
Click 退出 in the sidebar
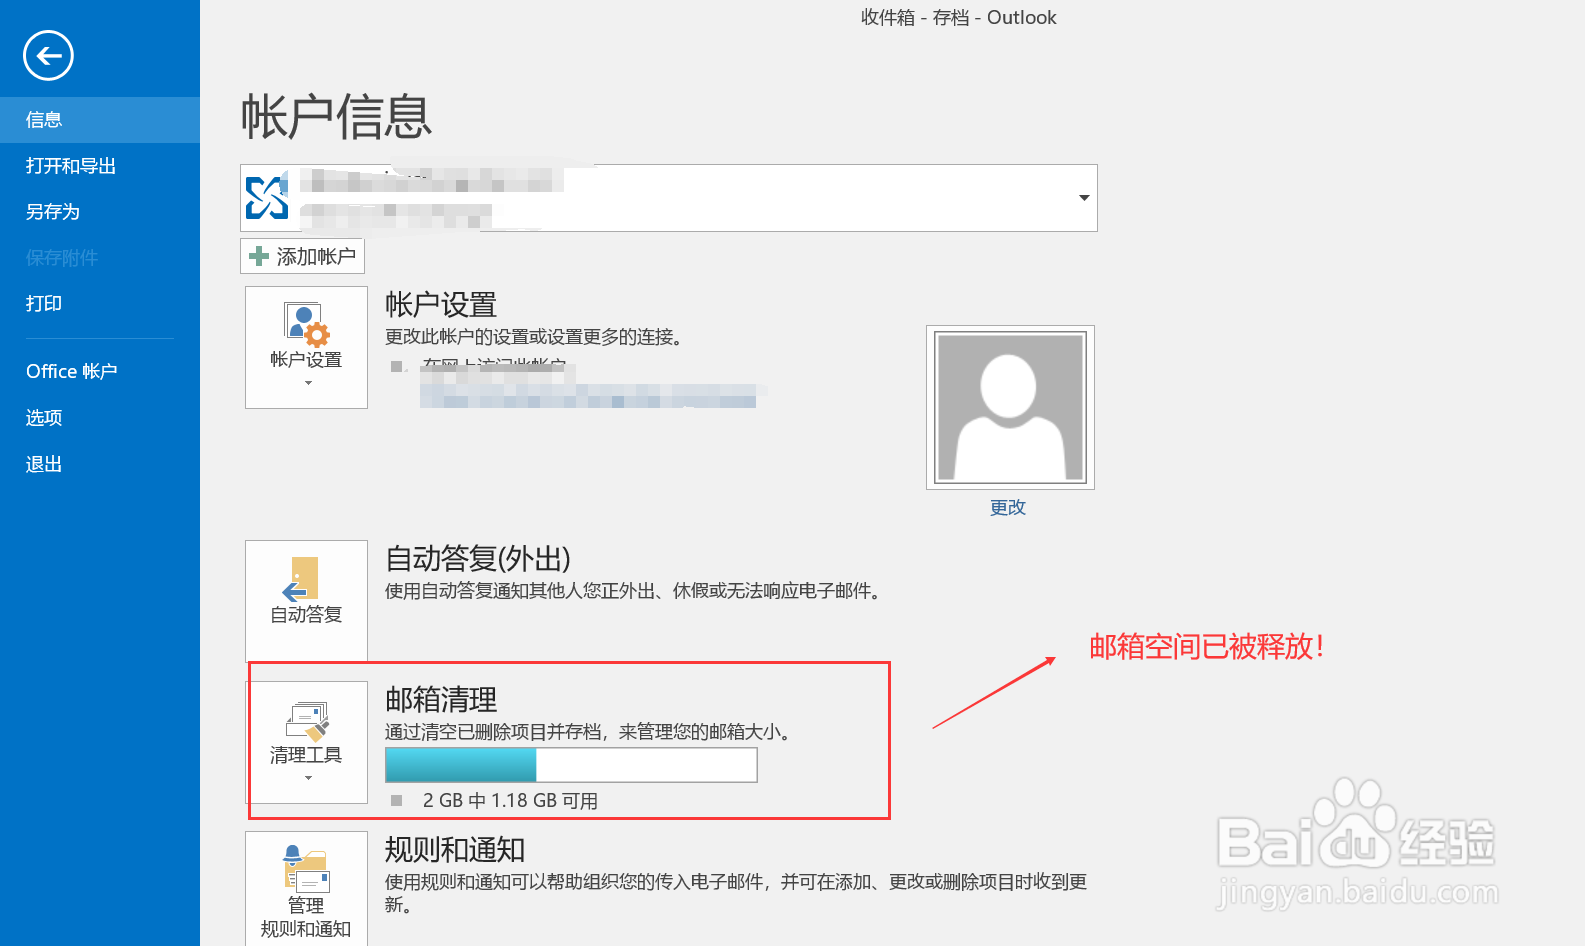point(100,464)
